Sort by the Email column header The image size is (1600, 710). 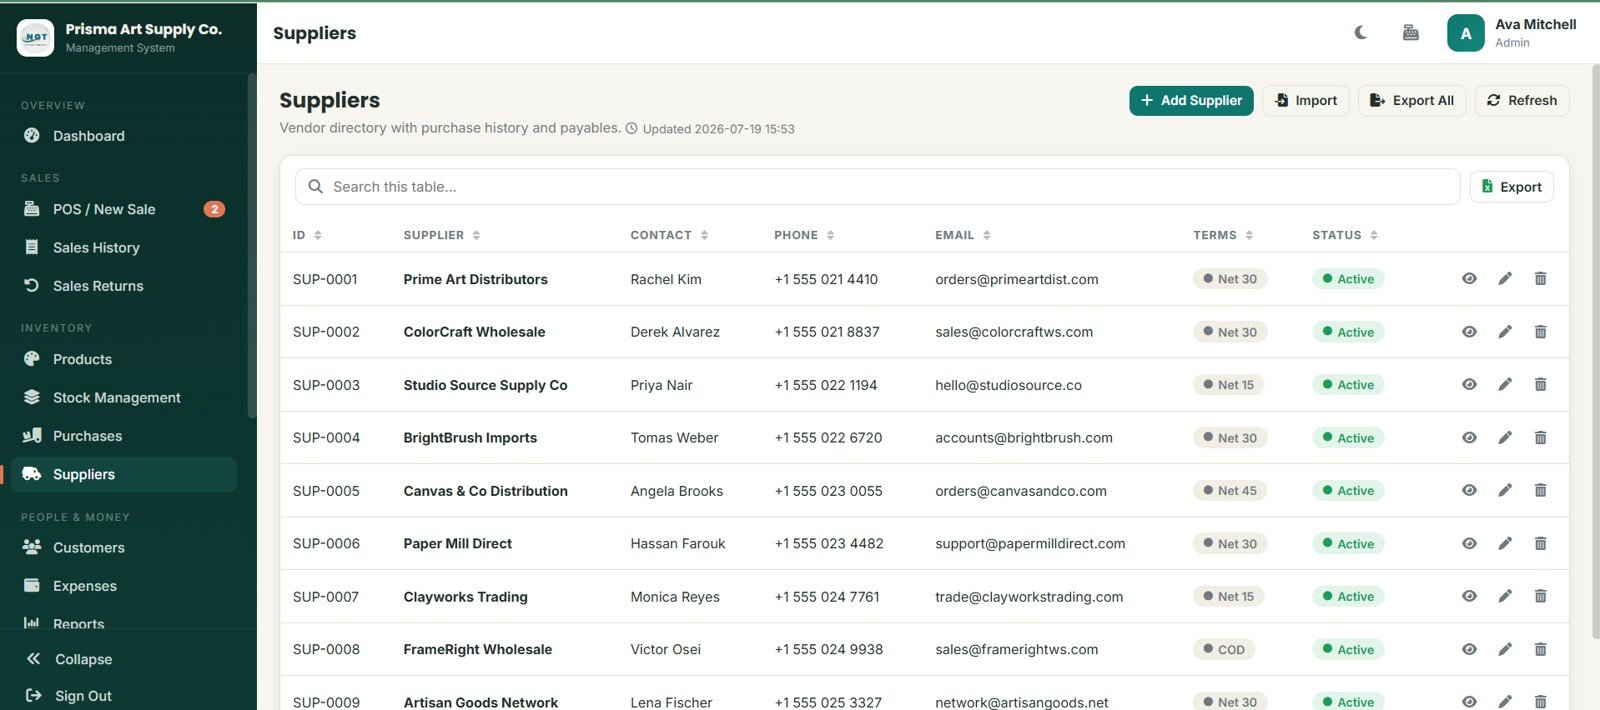click(x=963, y=235)
